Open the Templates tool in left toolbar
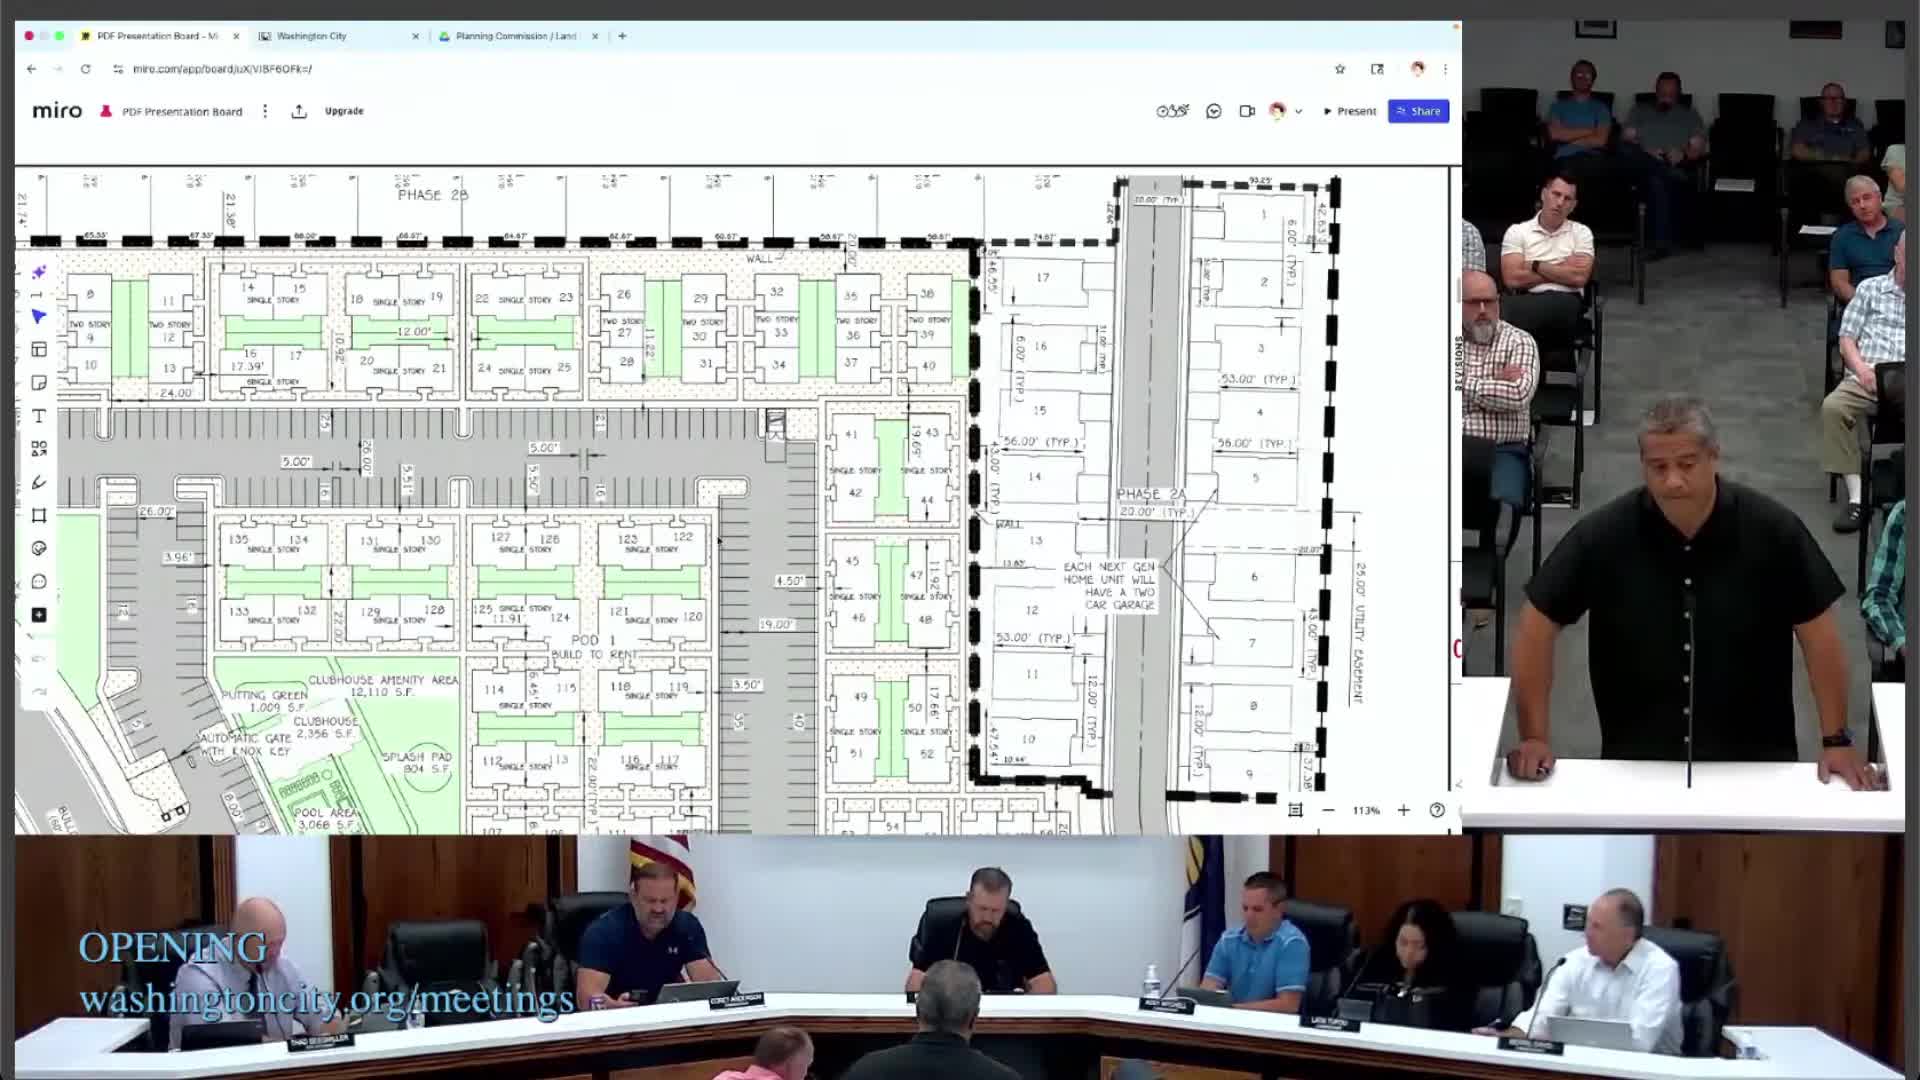 click(39, 349)
